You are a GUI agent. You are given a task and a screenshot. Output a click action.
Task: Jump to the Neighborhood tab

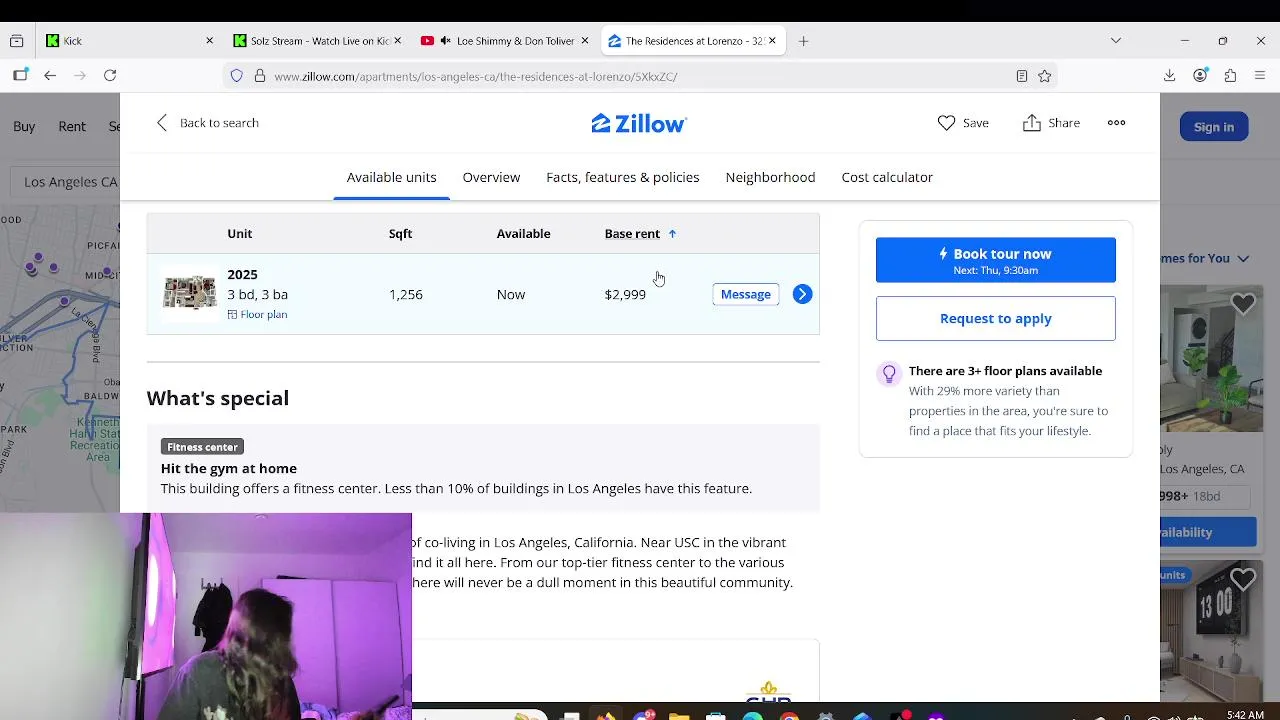pyautogui.click(x=770, y=177)
